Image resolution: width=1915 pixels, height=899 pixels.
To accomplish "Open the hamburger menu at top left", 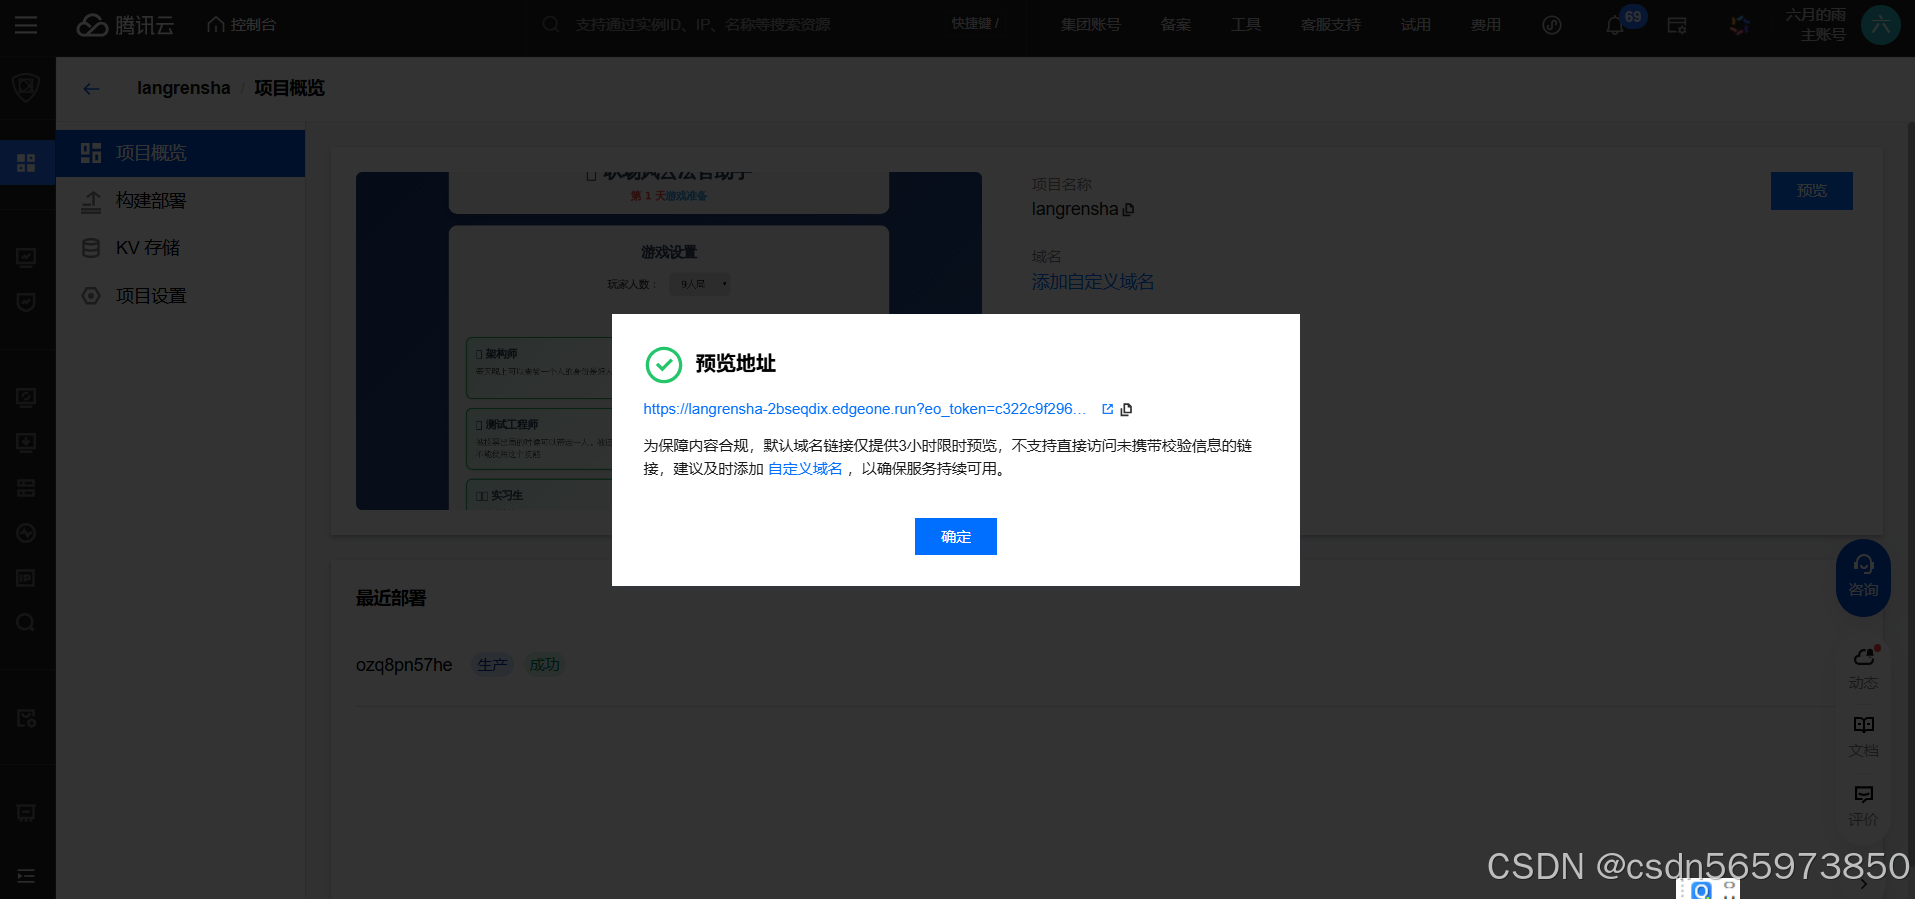I will coord(26,25).
